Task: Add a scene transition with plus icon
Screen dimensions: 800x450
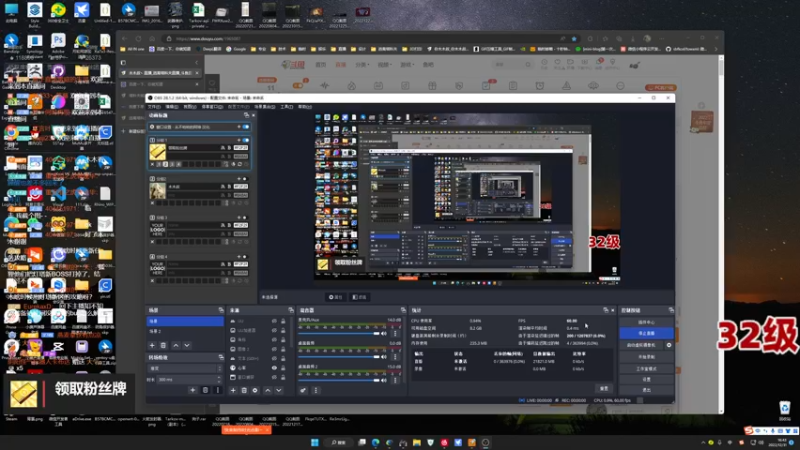Action: [x=192, y=390]
